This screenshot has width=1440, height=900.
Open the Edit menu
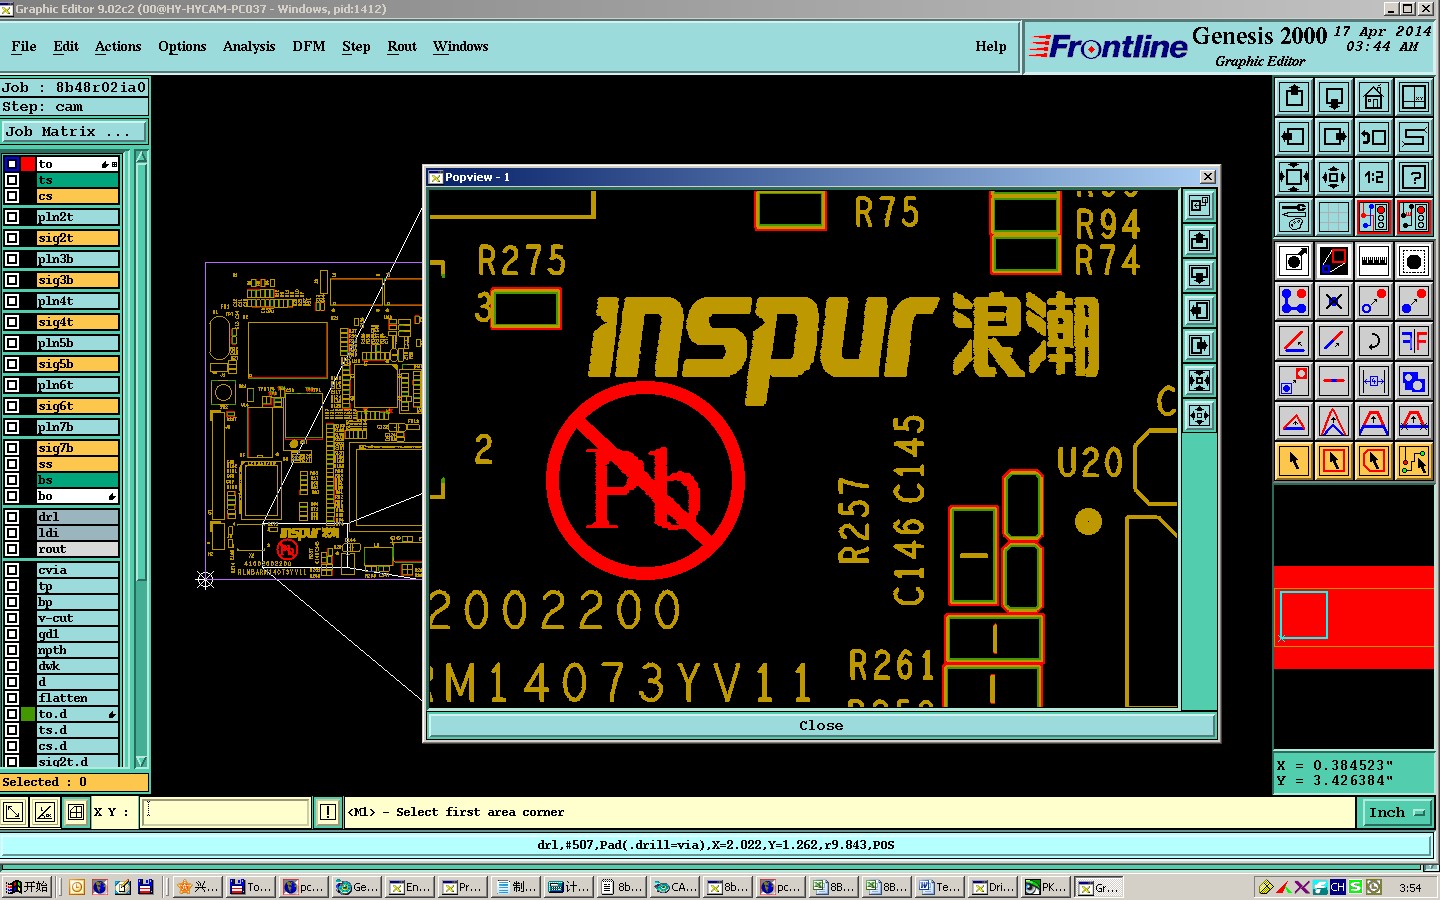tap(66, 46)
